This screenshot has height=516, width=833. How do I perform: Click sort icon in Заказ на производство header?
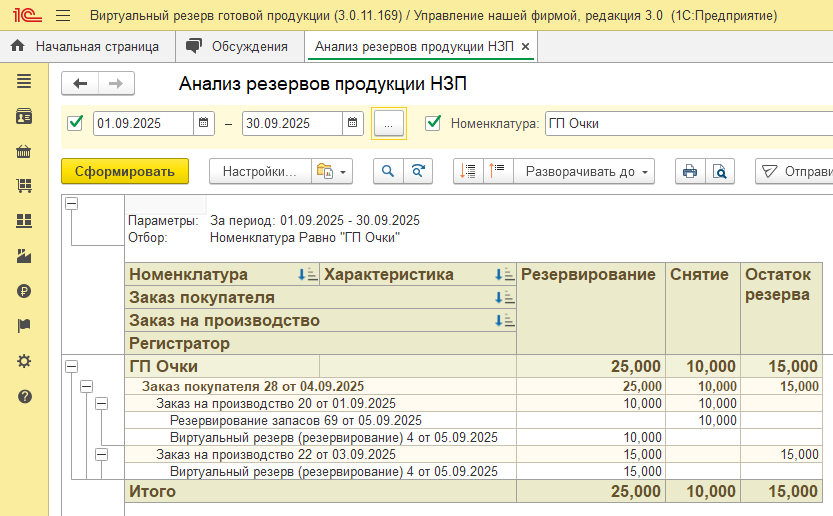504,320
